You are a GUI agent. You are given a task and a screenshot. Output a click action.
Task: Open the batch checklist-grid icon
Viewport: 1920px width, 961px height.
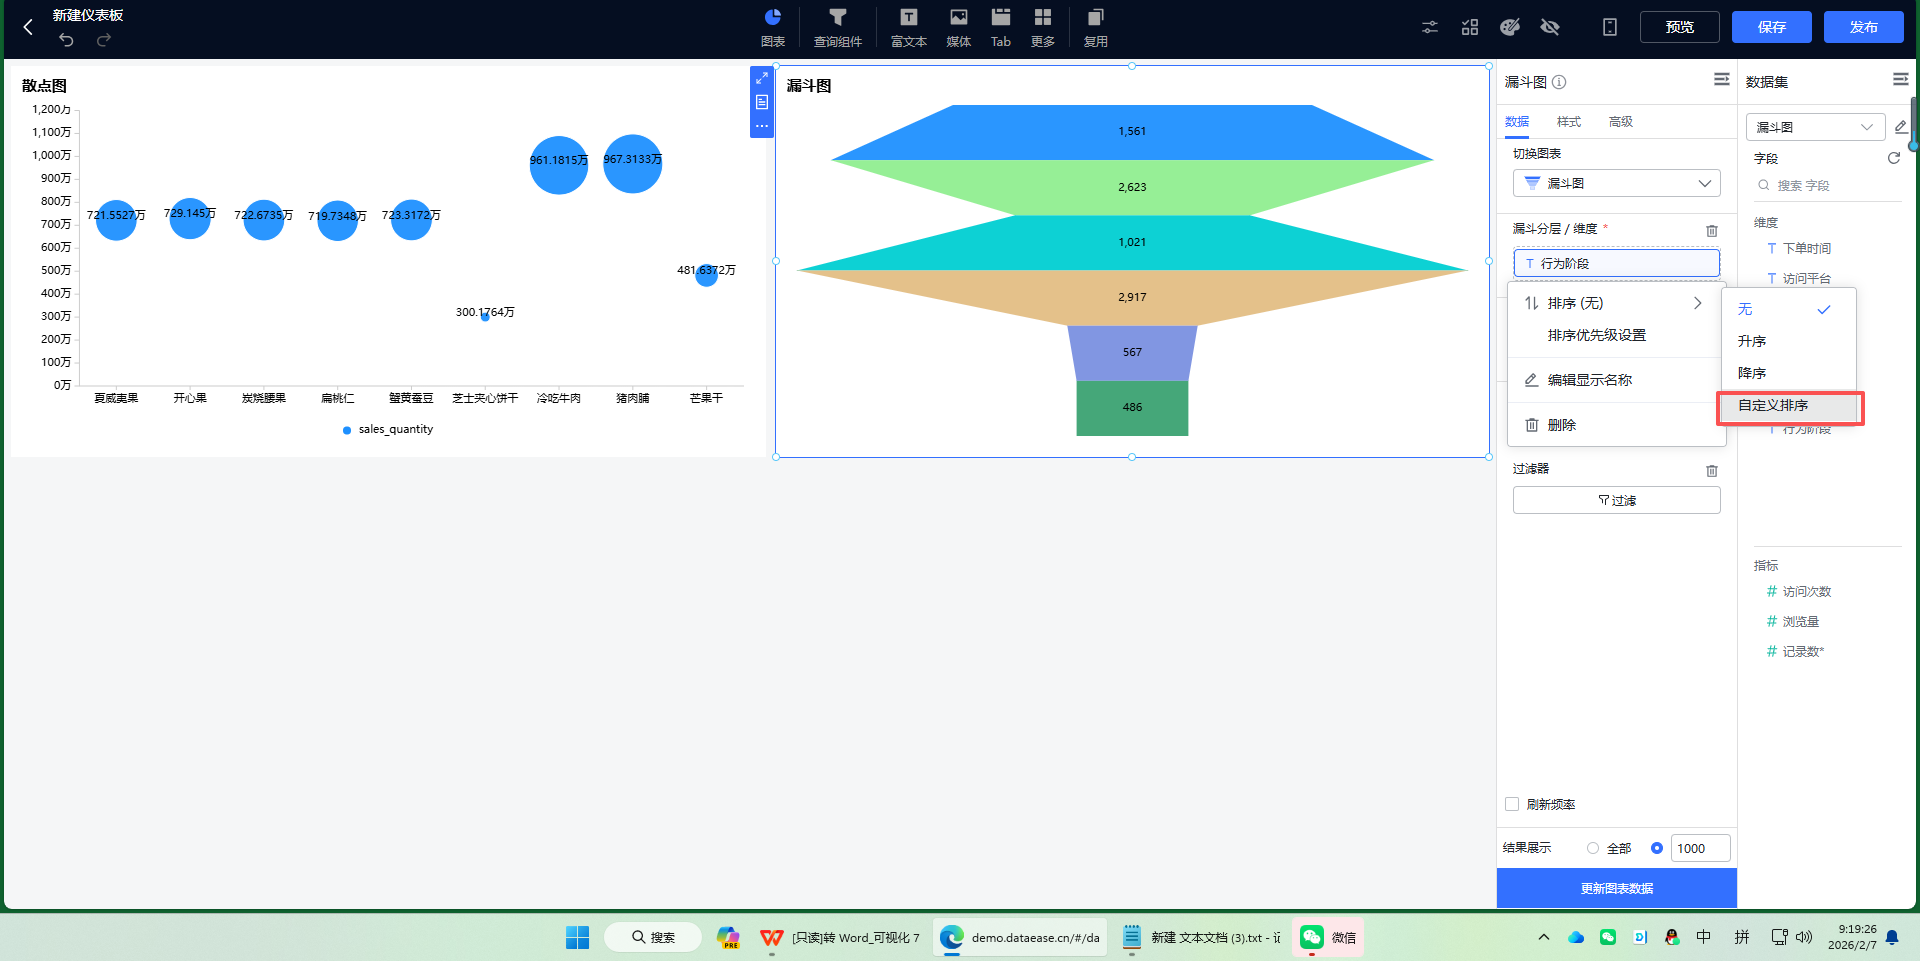[1470, 27]
